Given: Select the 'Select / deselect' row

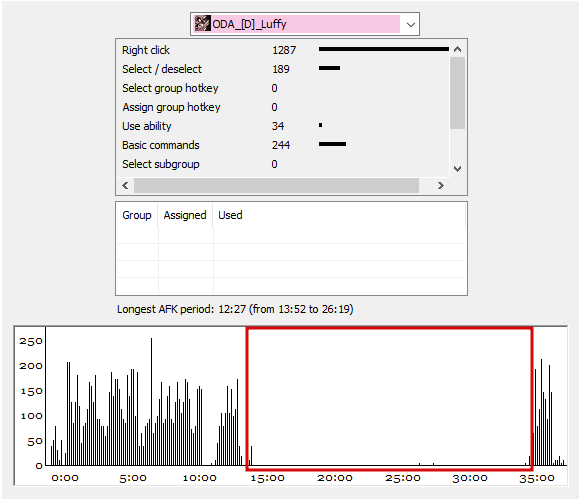Looking at the screenshot, I should pos(284,69).
